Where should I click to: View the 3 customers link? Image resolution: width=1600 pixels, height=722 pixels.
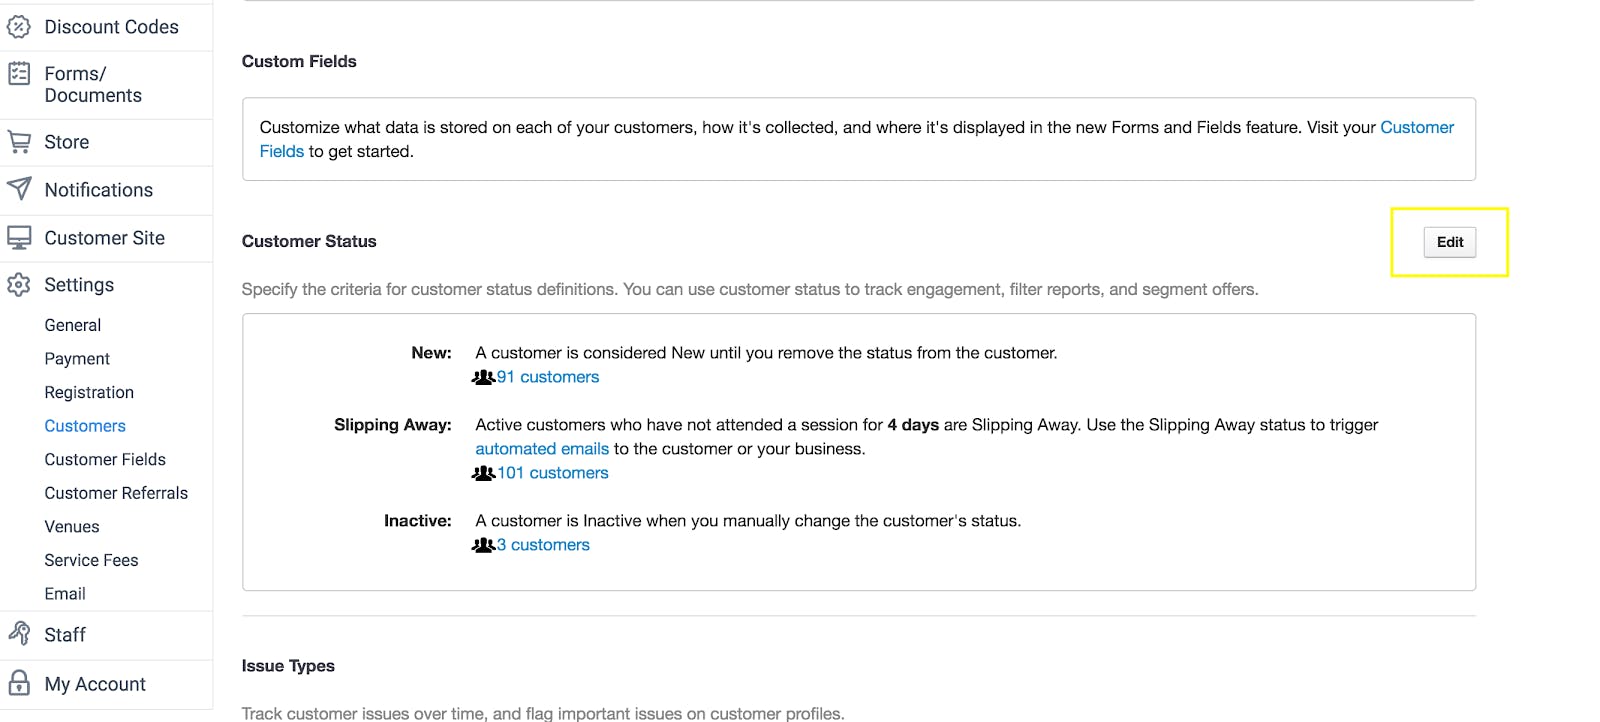[543, 545]
